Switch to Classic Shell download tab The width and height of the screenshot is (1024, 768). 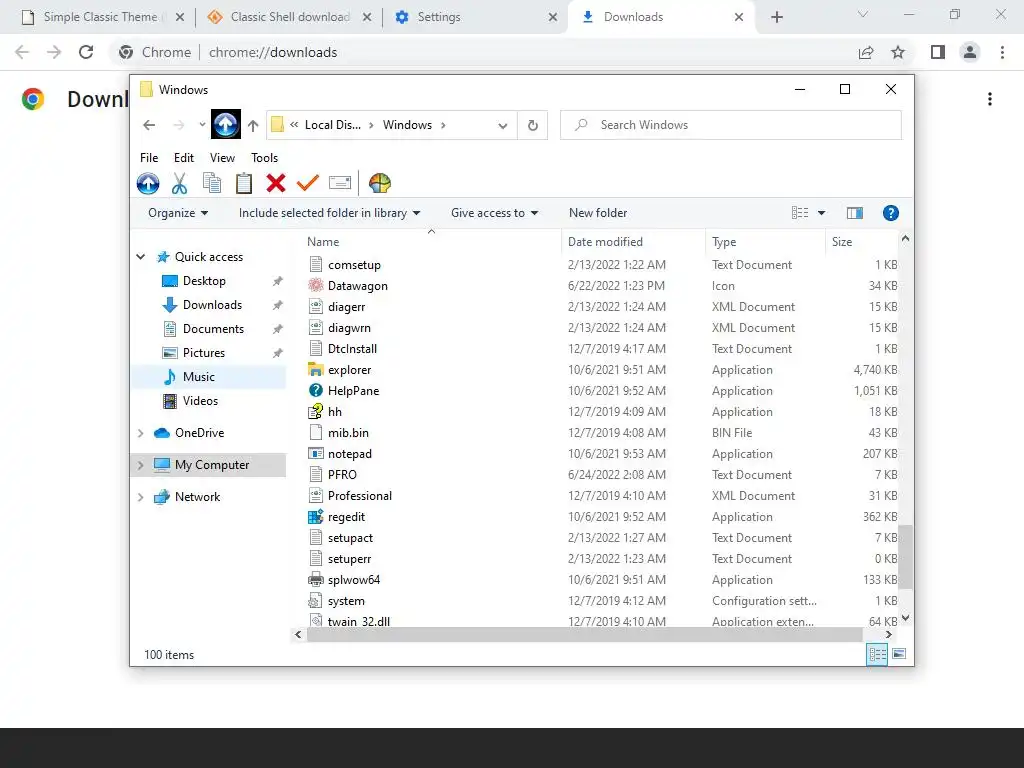click(x=287, y=17)
